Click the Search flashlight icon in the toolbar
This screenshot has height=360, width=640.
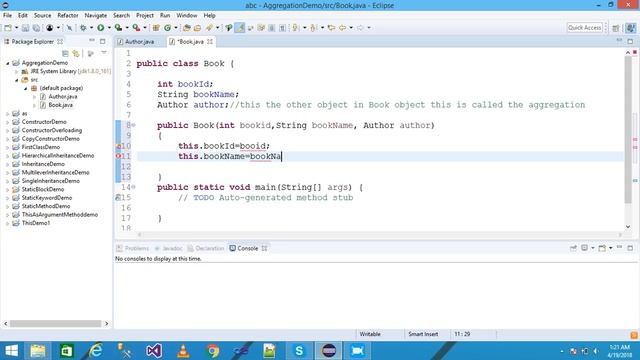tap(209, 28)
